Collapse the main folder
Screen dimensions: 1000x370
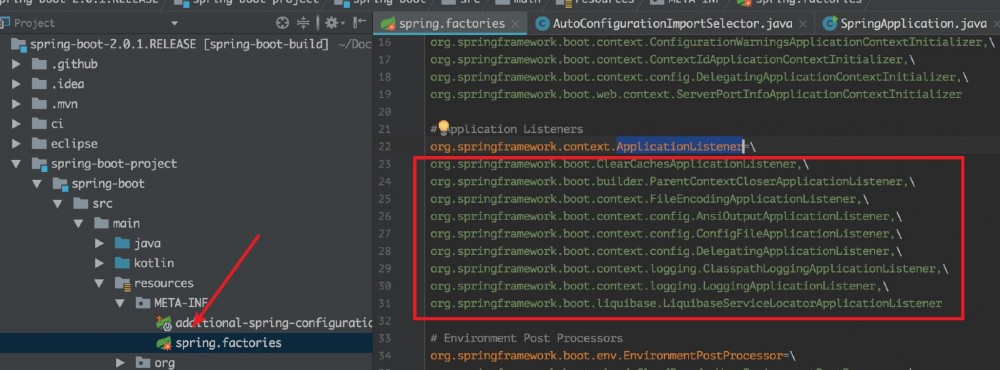78,223
